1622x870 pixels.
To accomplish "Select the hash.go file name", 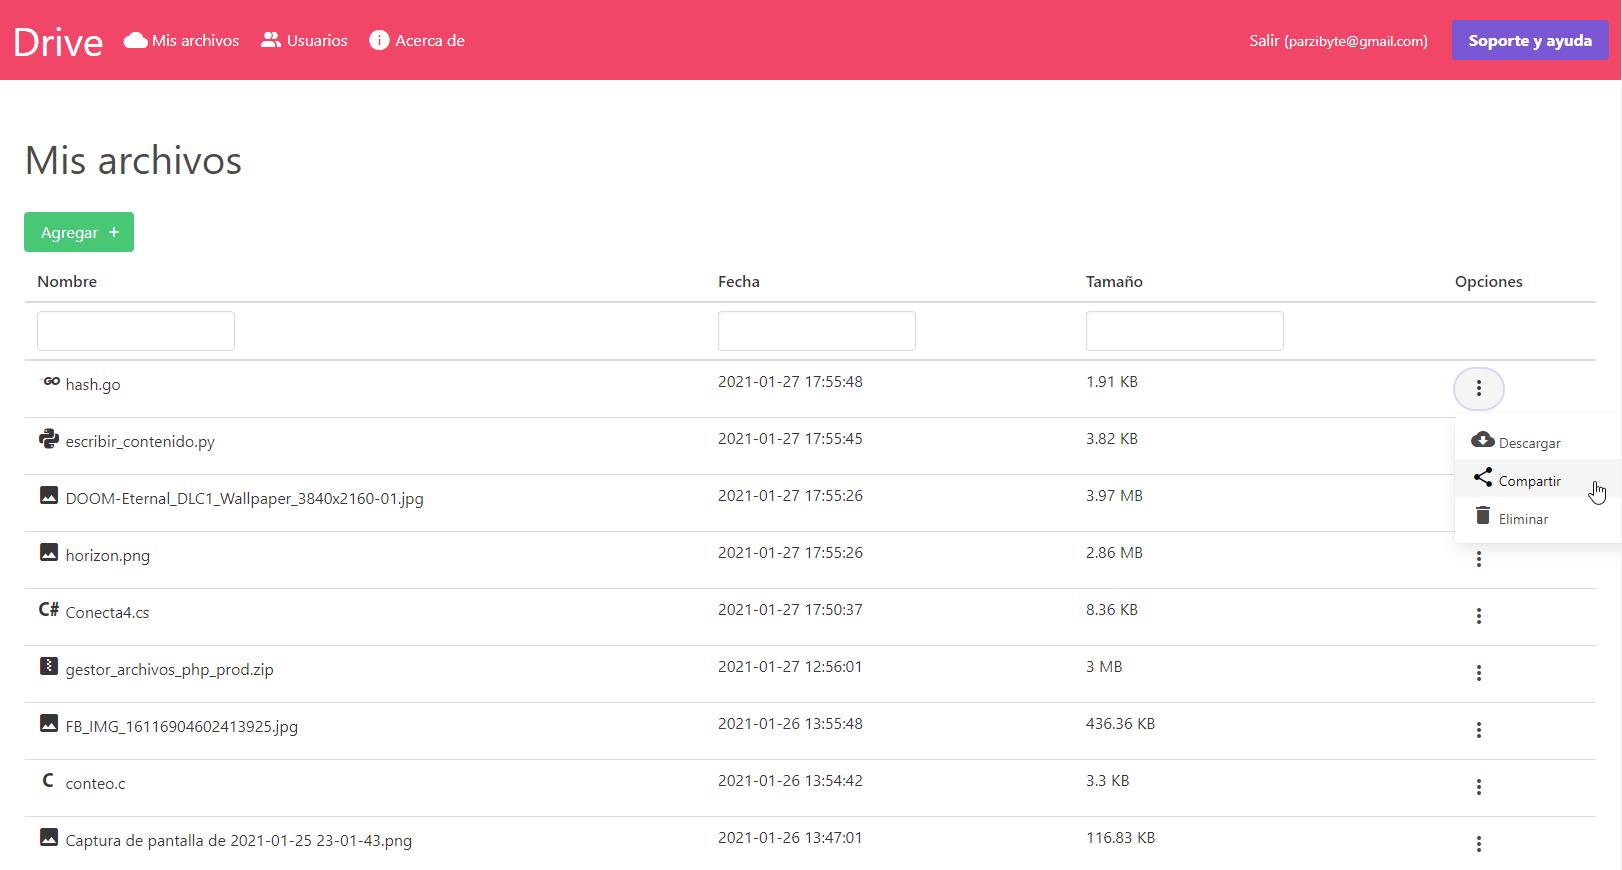I will (93, 384).
